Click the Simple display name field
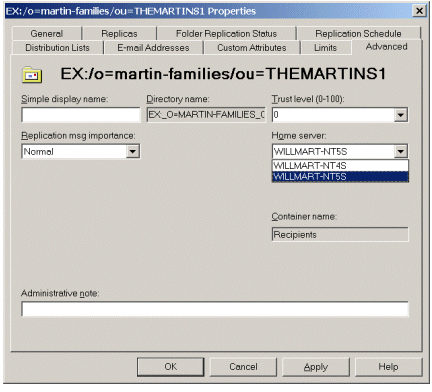Image resolution: width=432 pixels, height=392 pixels. click(81, 115)
